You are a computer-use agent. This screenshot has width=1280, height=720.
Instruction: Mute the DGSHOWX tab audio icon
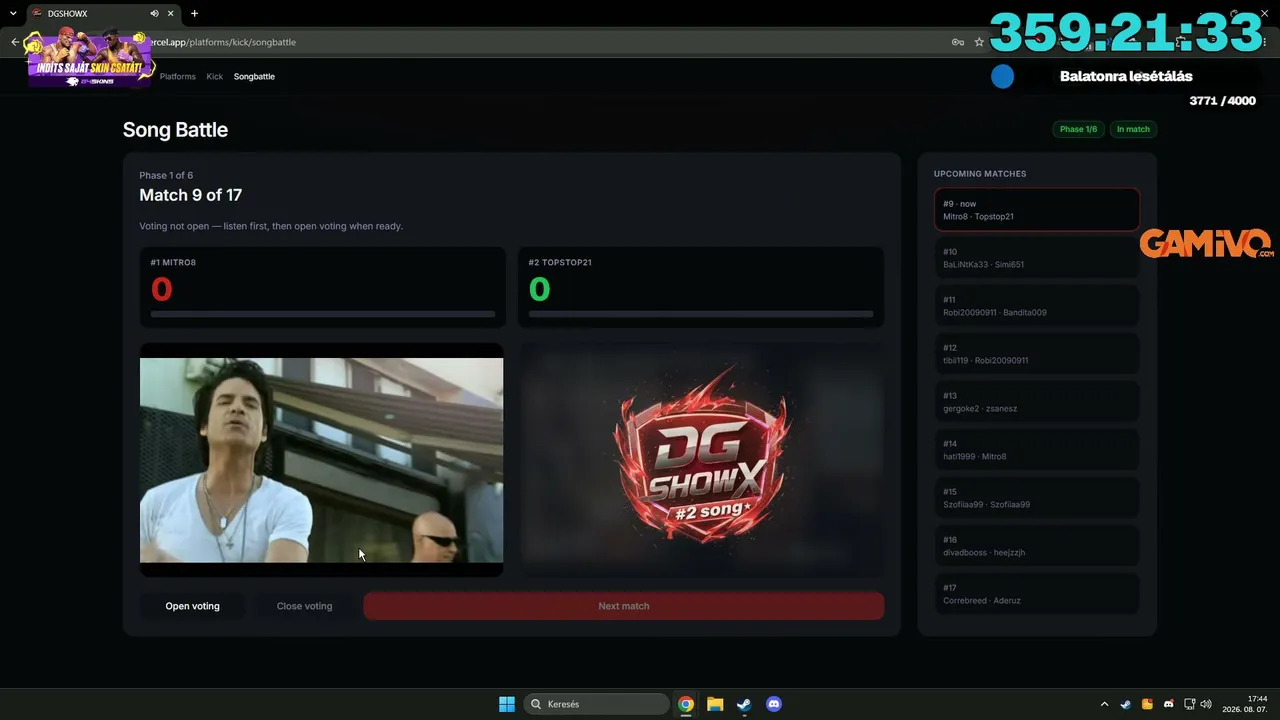154,13
